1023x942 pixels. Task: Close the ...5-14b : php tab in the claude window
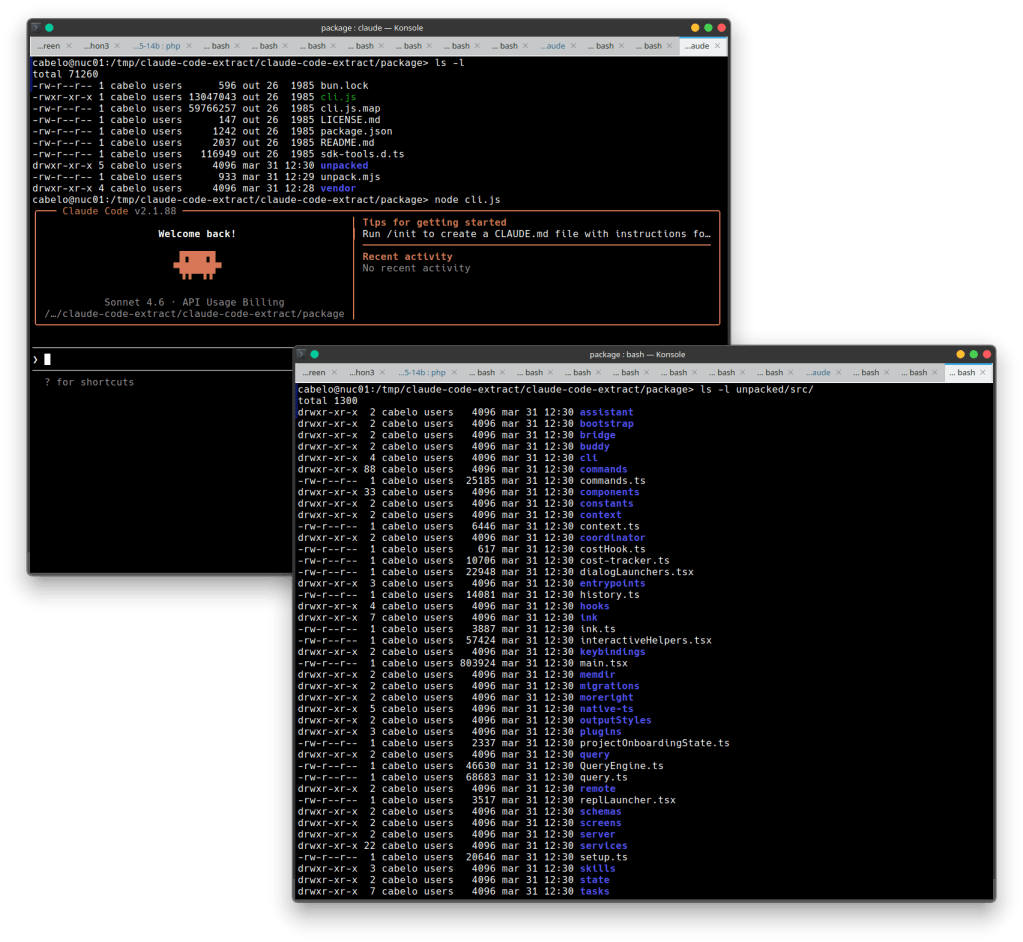(190, 46)
